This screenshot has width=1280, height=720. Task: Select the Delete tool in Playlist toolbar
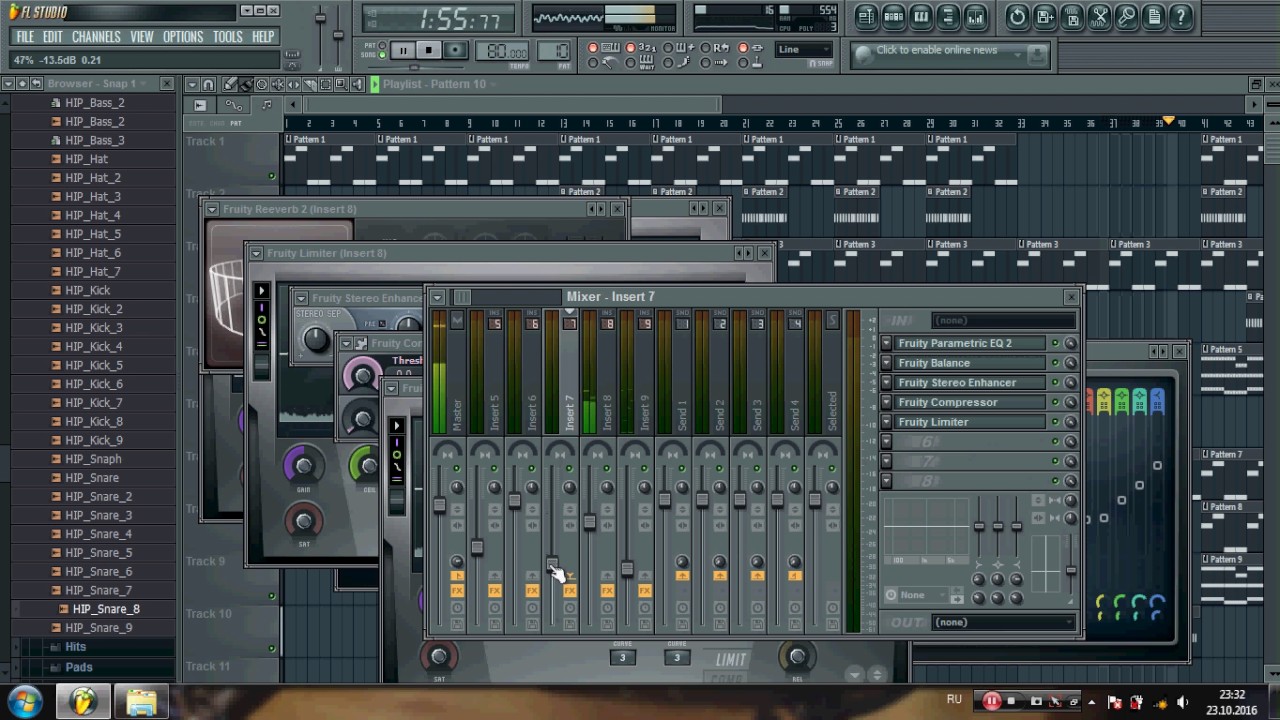[262, 84]
